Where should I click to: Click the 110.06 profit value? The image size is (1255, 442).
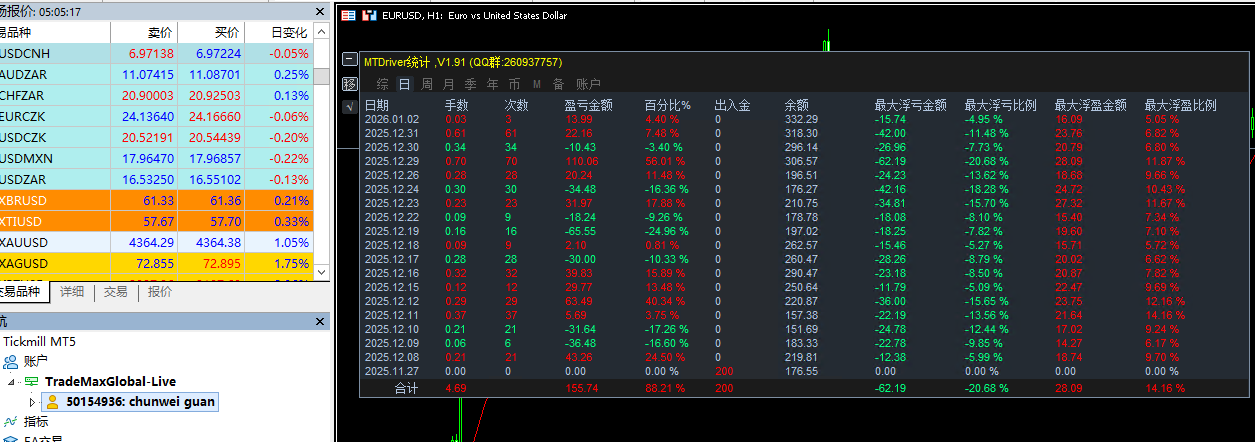click(x=581, y=161)
